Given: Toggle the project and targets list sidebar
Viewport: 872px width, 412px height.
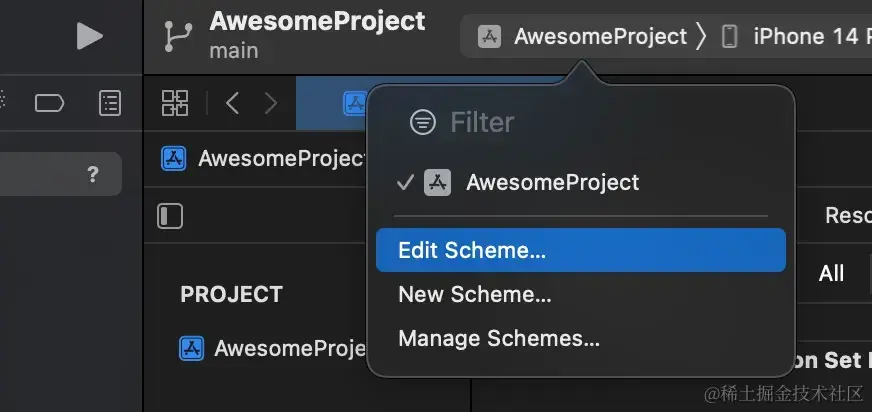Looking at the screenshot, I should pos(170,216).
